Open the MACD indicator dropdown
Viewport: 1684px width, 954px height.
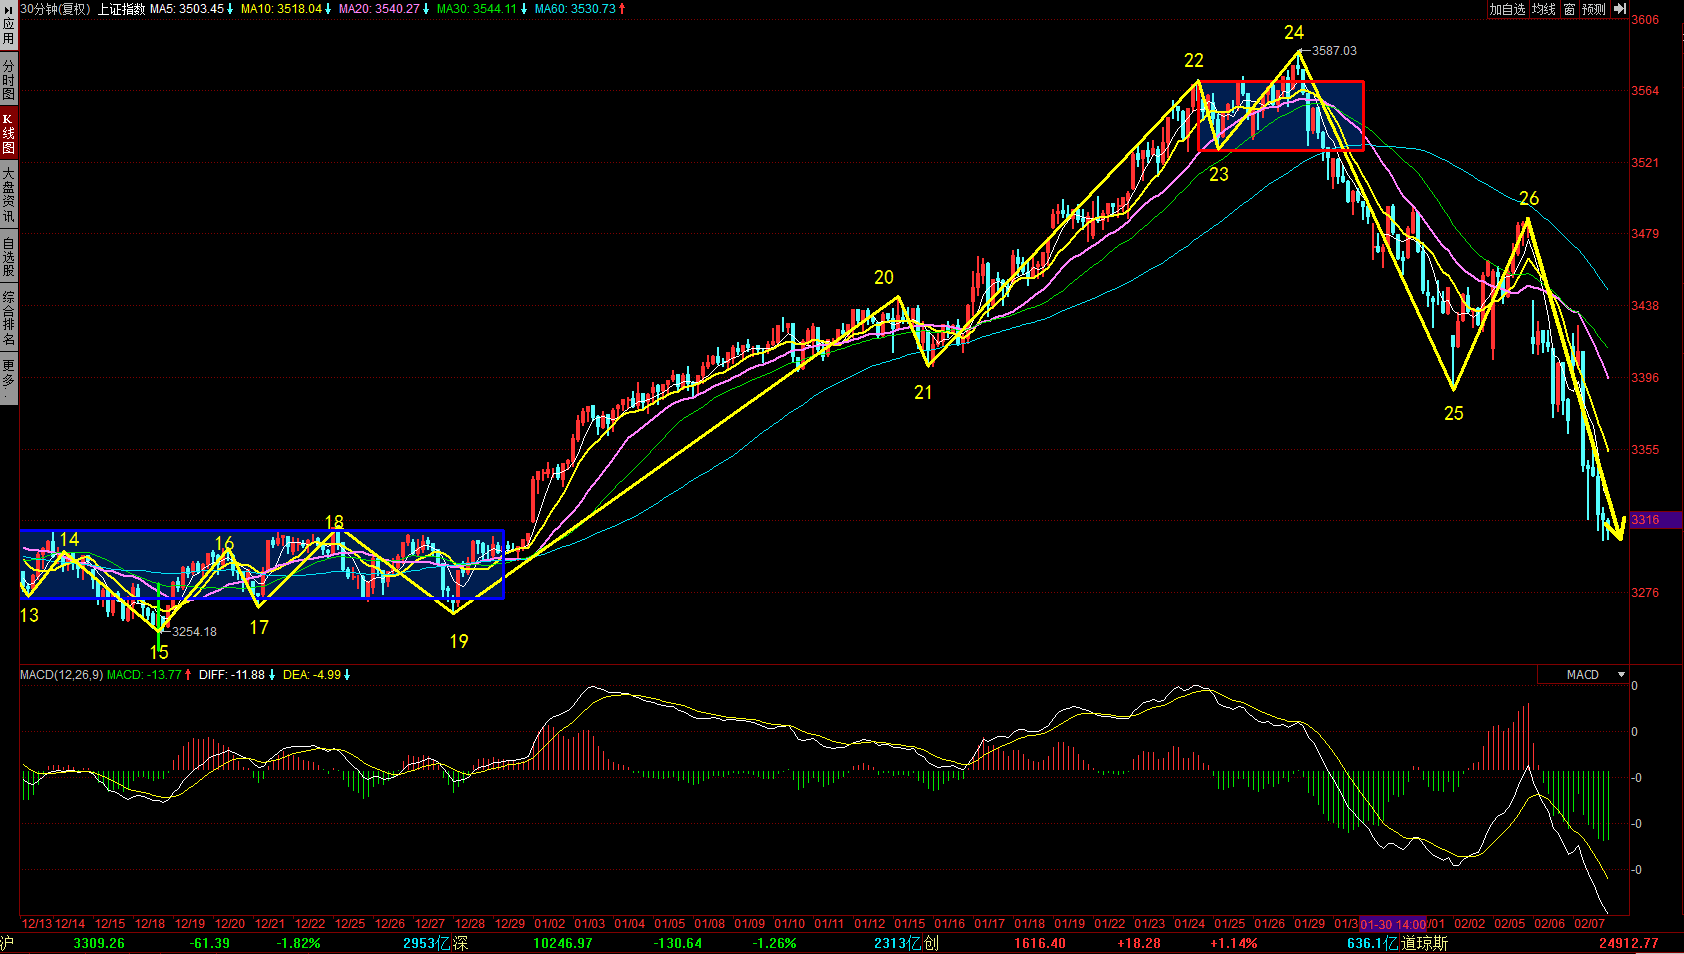pos(1621,675)
